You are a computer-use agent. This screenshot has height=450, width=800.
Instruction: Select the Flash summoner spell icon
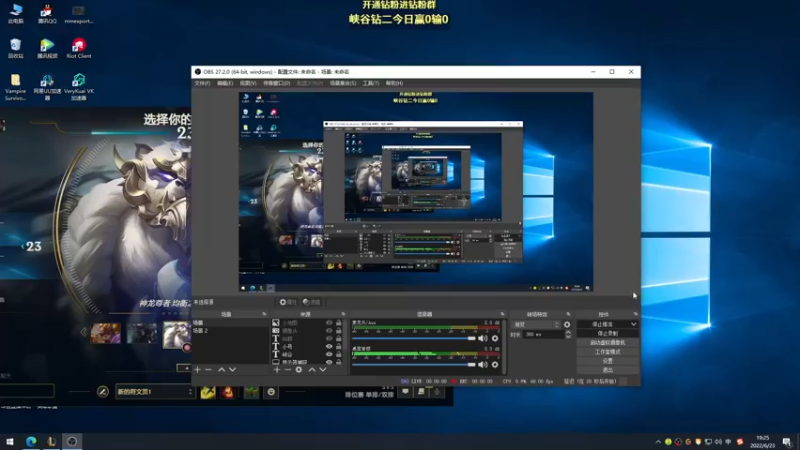(208, 392)
